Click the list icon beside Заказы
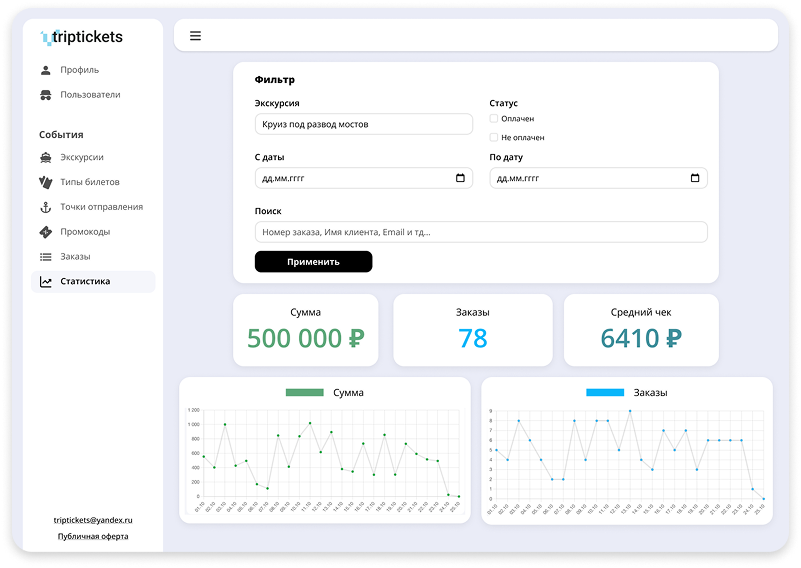The image size is (801, 568). point(45,257)
